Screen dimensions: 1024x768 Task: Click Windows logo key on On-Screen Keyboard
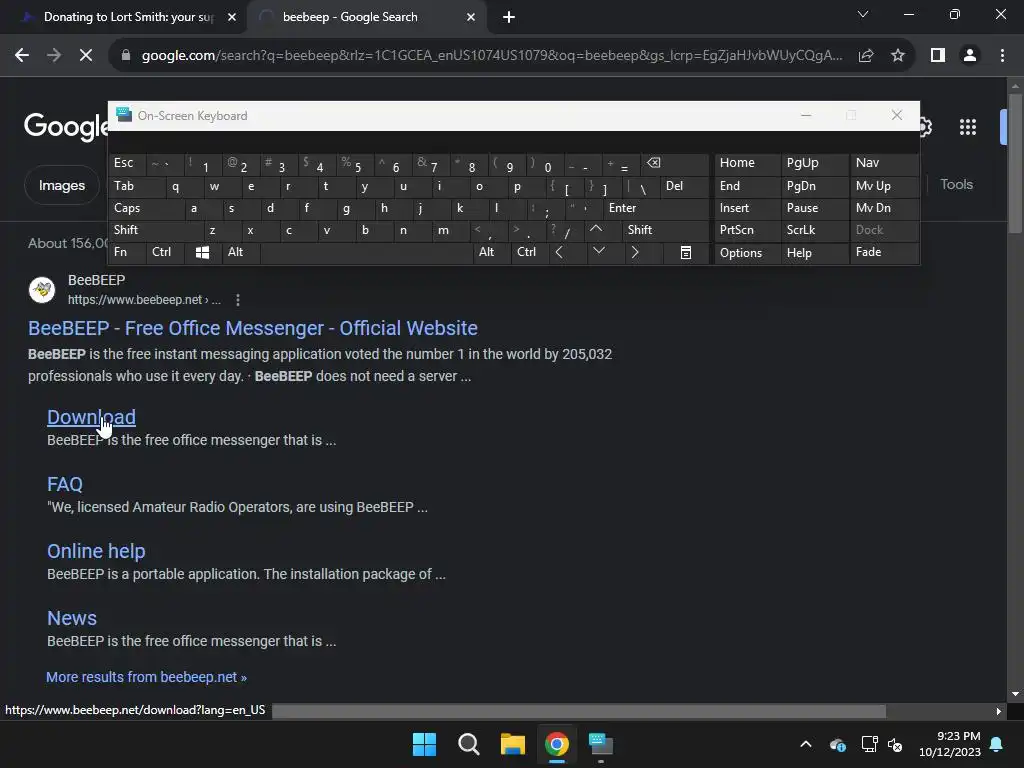[x=202, y=253]
